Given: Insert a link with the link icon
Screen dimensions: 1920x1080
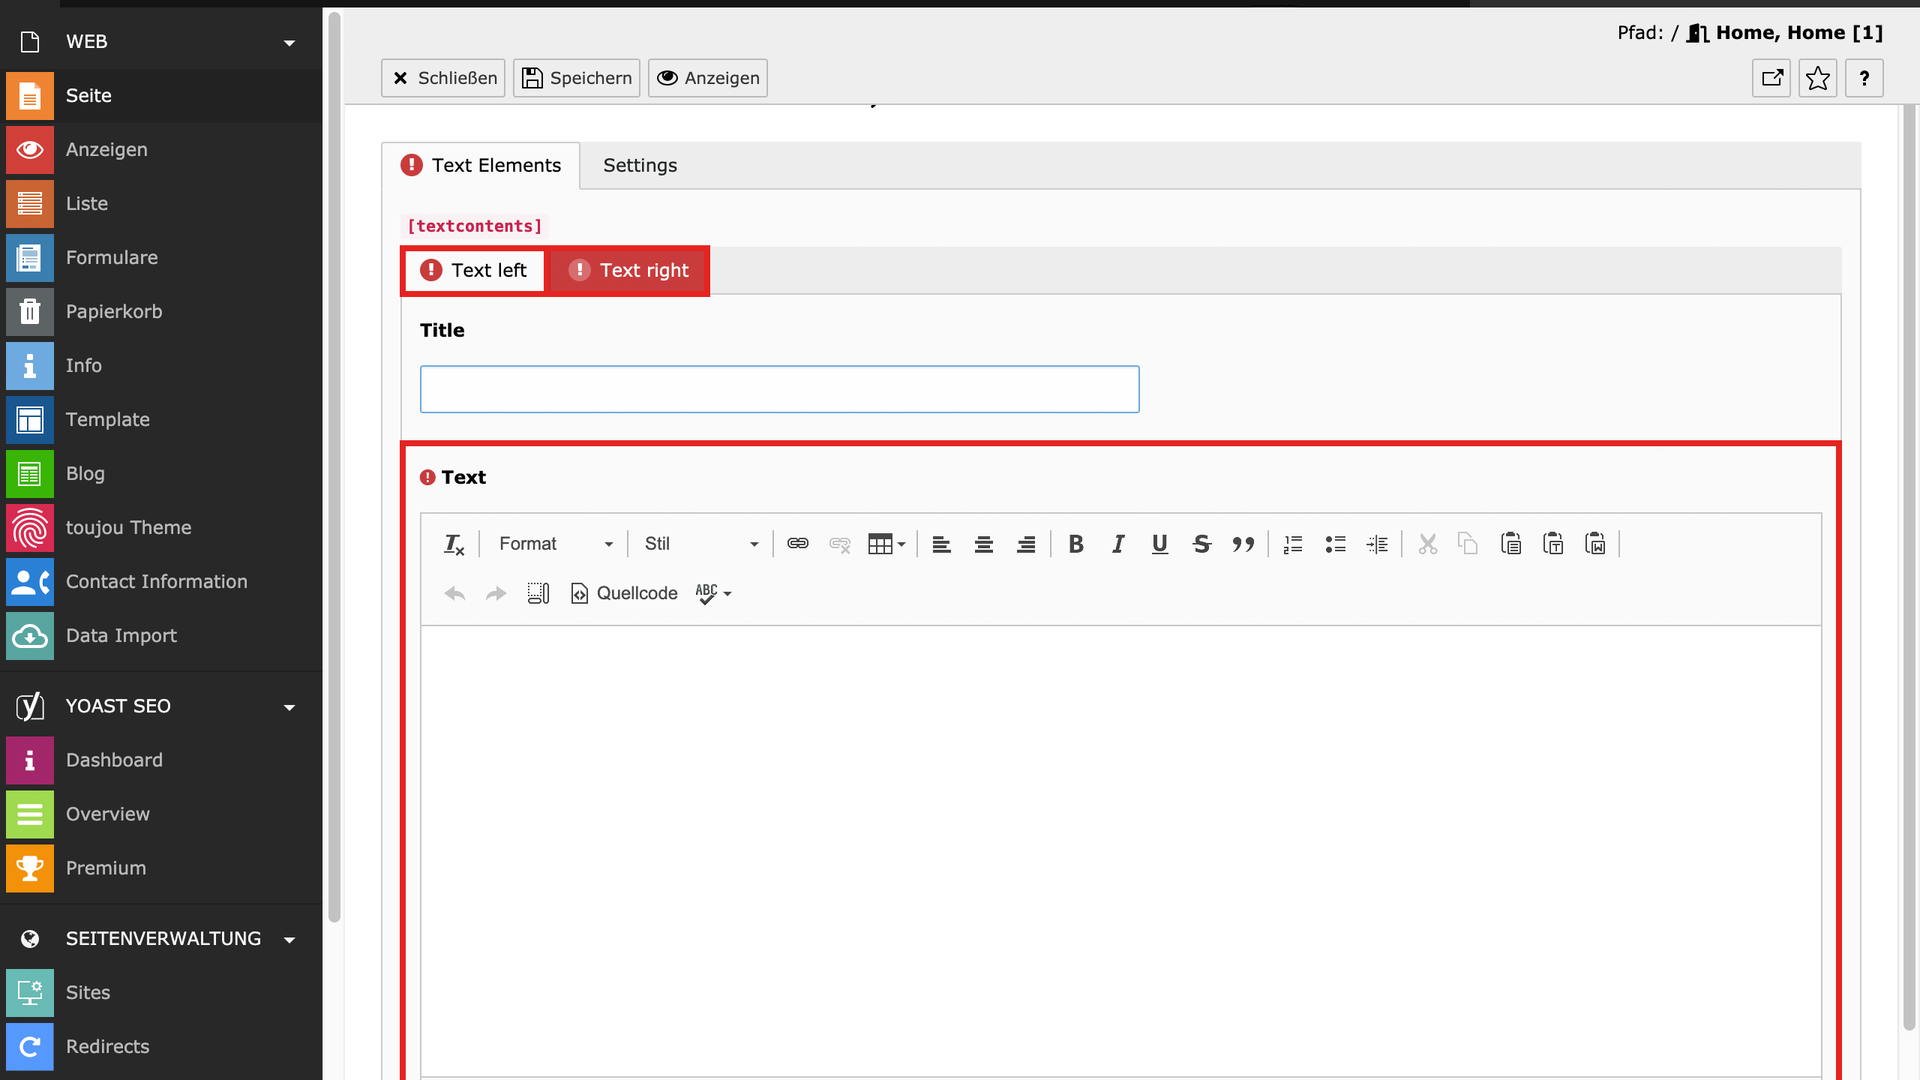Looking at the screenshot, I should coord(798,544).
